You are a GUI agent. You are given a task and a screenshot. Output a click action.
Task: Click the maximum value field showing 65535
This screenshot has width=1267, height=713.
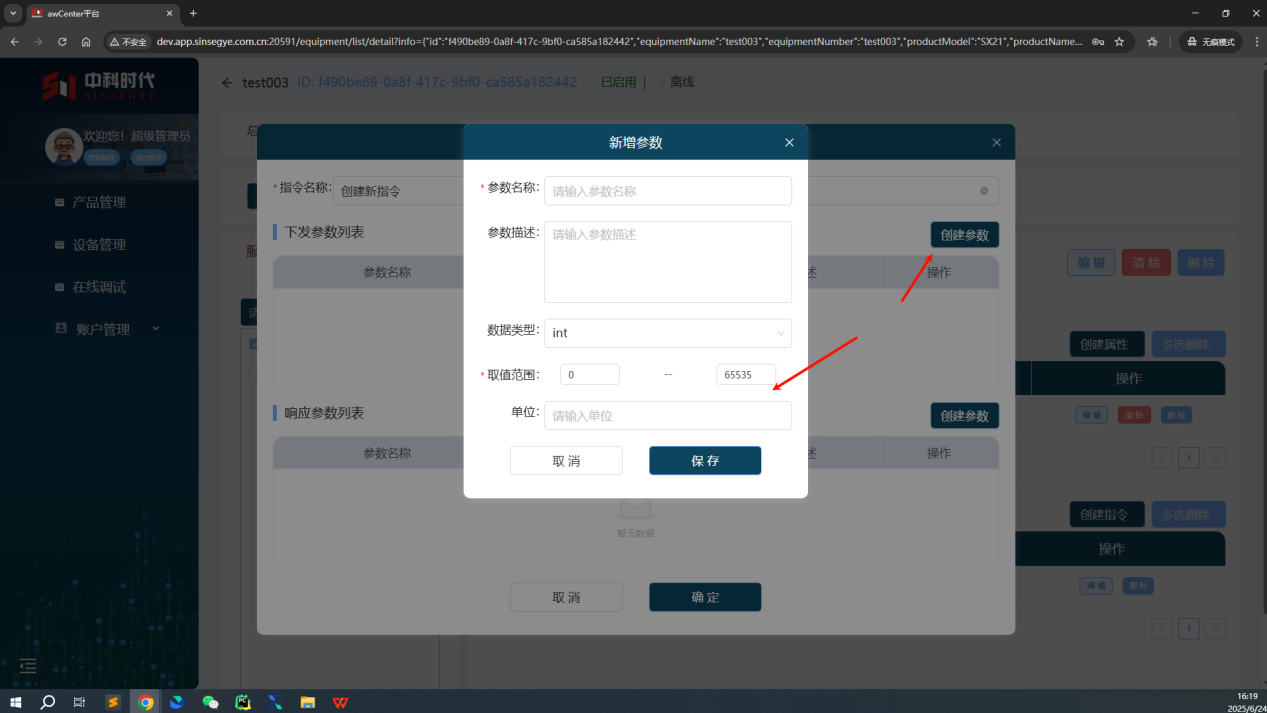click(x=745, y=375)
